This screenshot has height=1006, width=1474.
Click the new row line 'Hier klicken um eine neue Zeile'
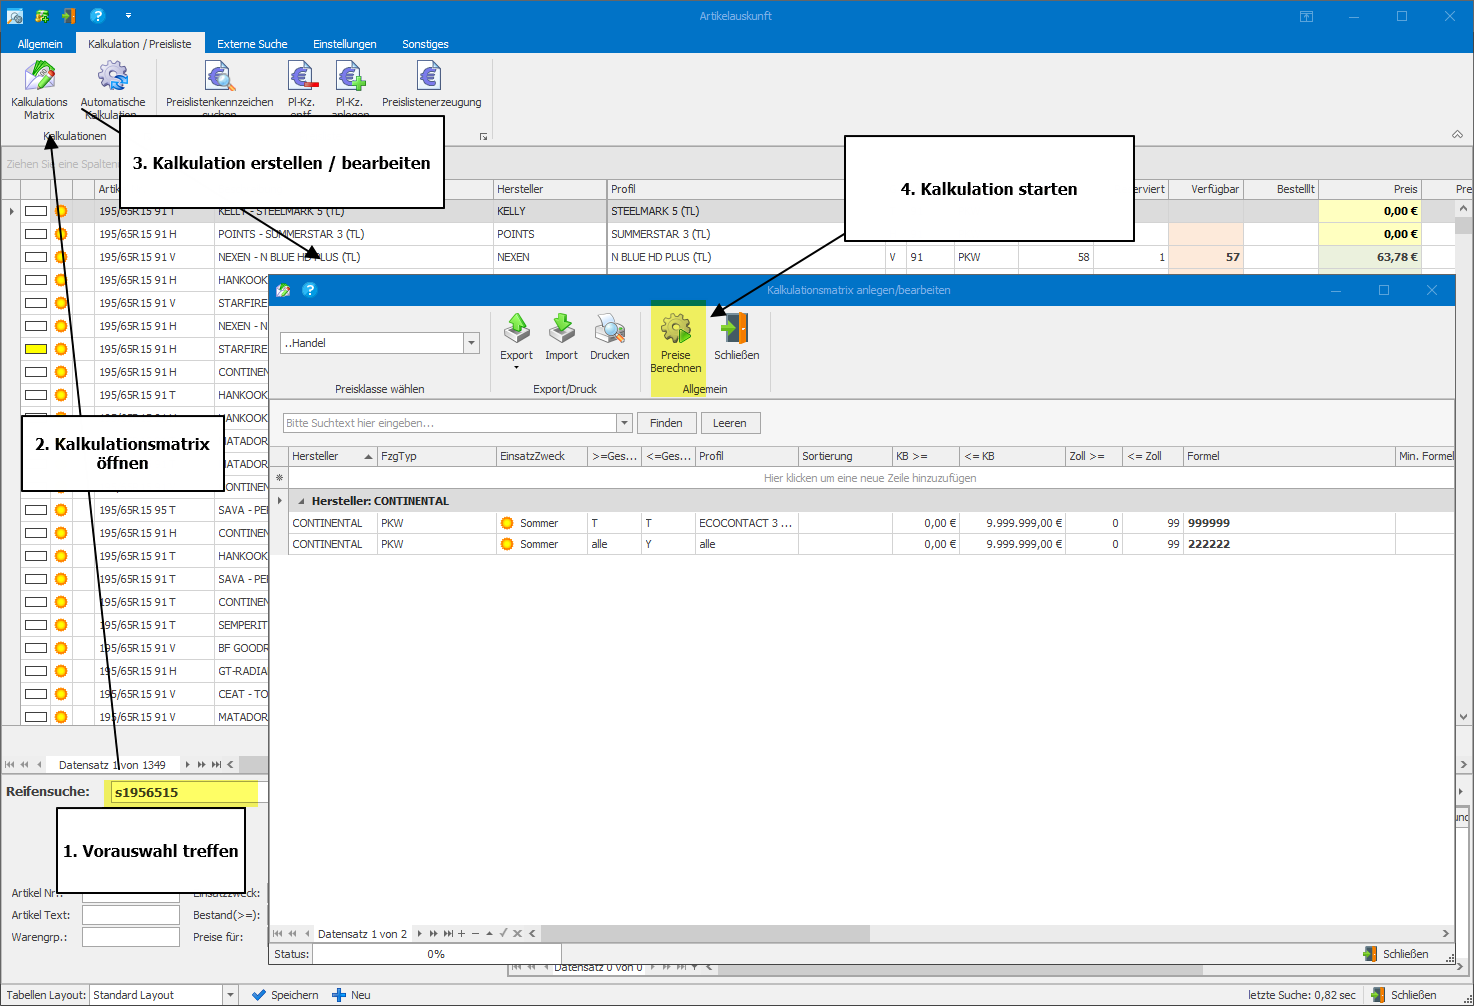870,478
